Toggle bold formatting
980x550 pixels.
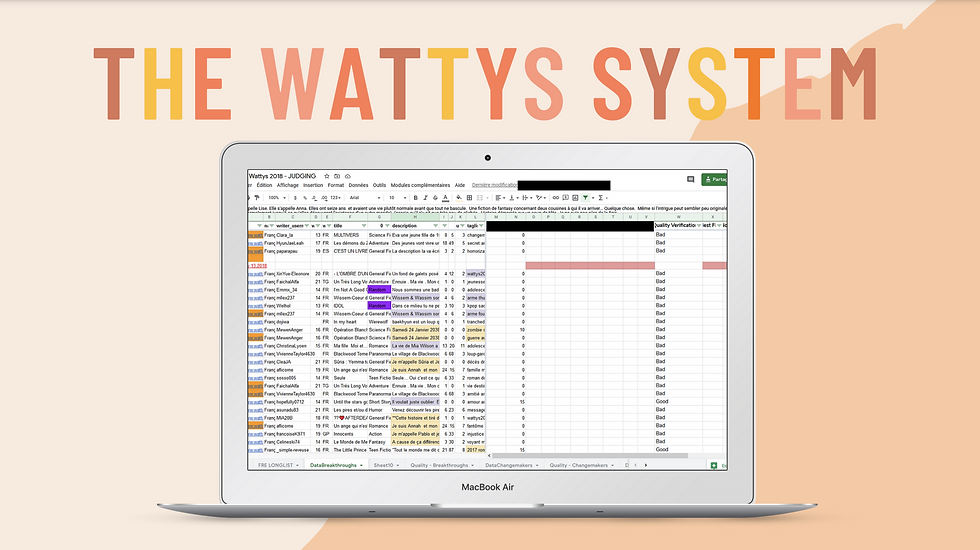[x=416, y=198]
